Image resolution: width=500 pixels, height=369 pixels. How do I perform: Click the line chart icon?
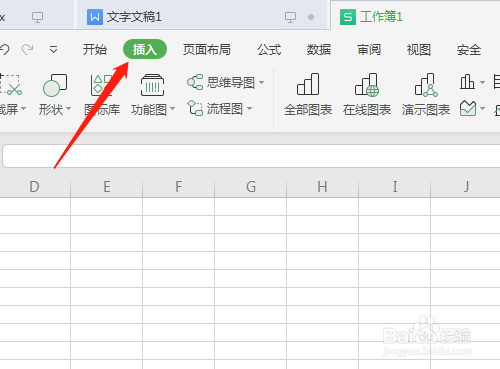point(468,108)
